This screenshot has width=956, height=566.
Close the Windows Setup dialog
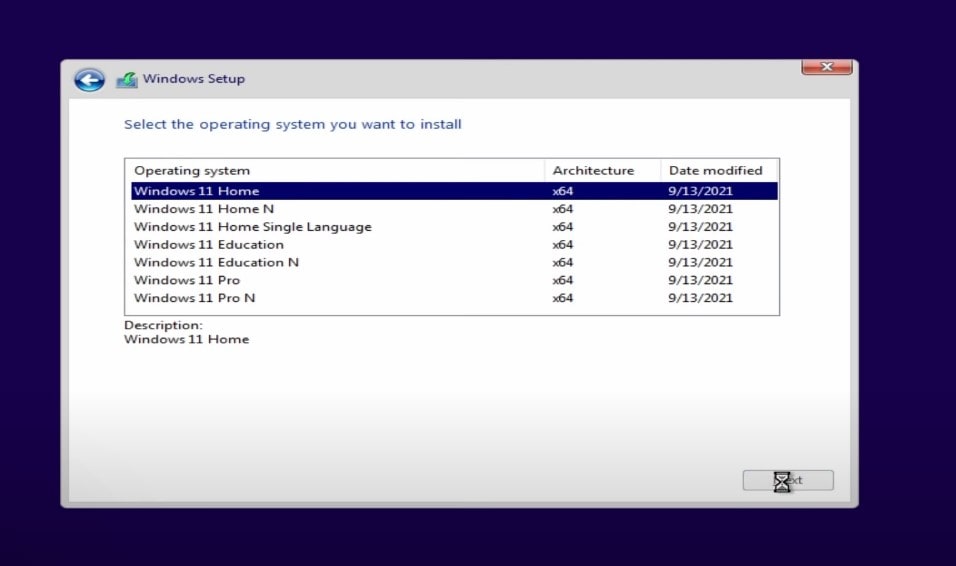pos(827,67)
